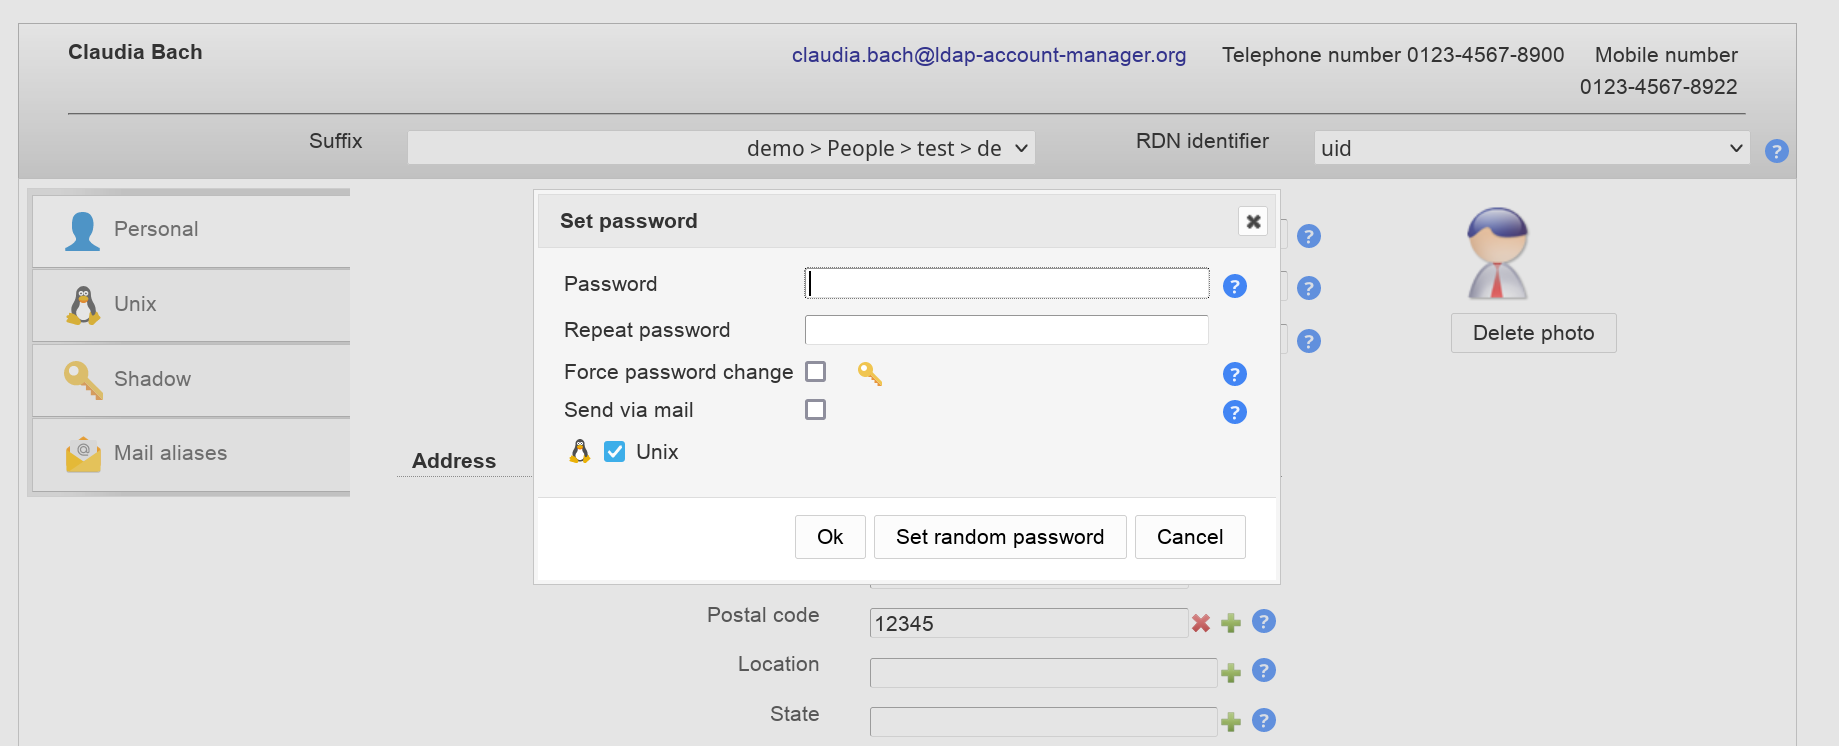
Task: Click the Set random password button
Action: coord(1000,537)
